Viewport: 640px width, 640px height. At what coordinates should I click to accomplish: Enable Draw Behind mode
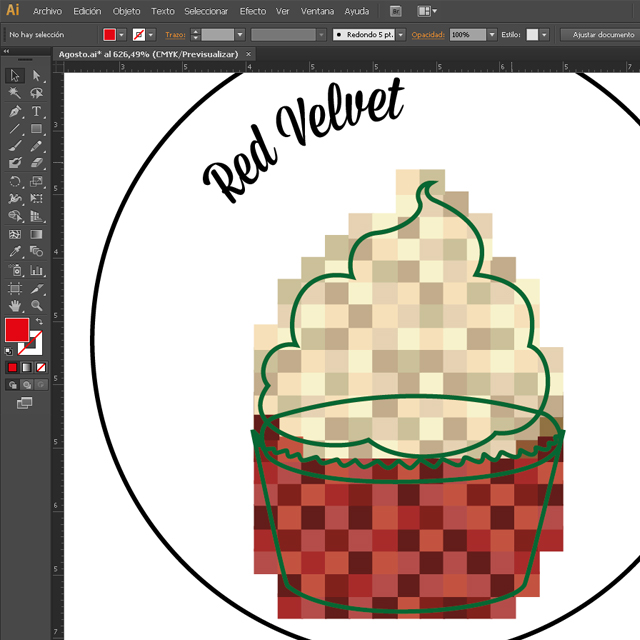(27, 384)
